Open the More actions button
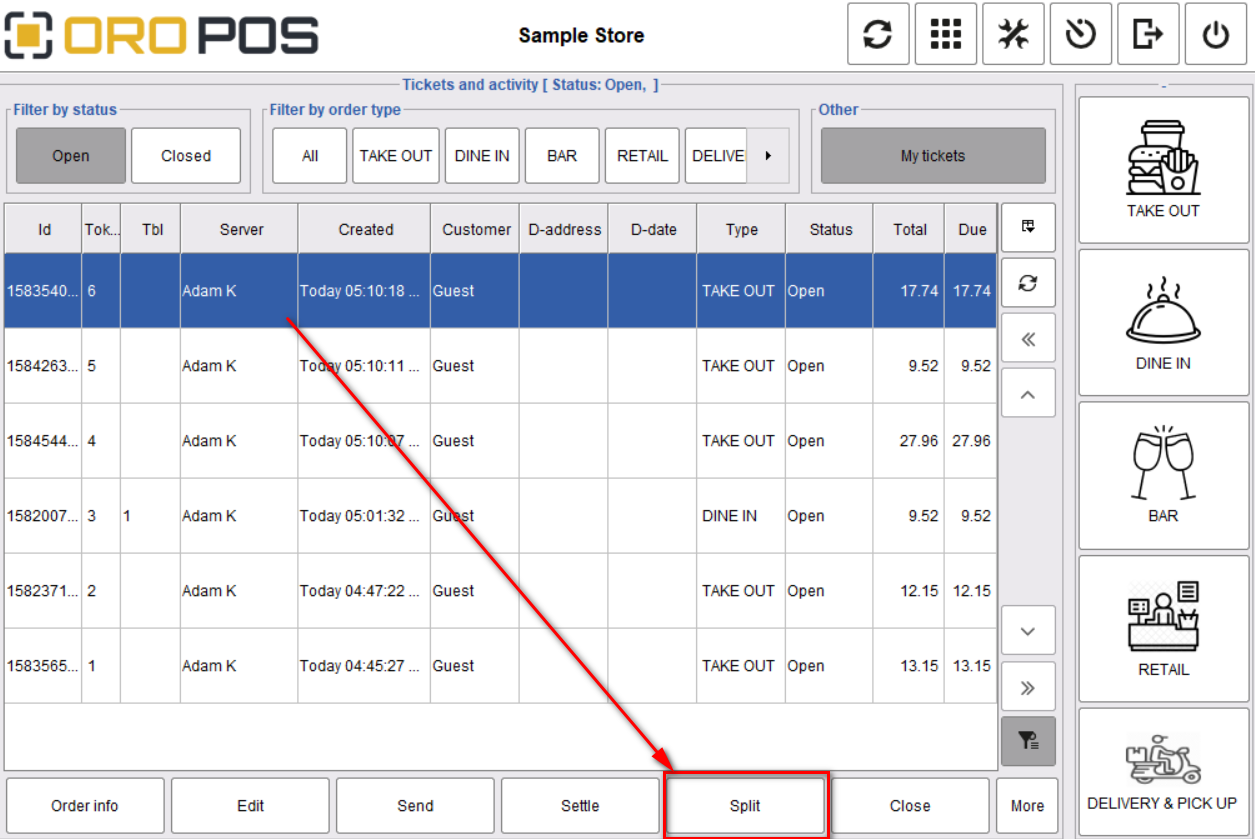Screen dimensions: 1255x839 coord(1027,806)
